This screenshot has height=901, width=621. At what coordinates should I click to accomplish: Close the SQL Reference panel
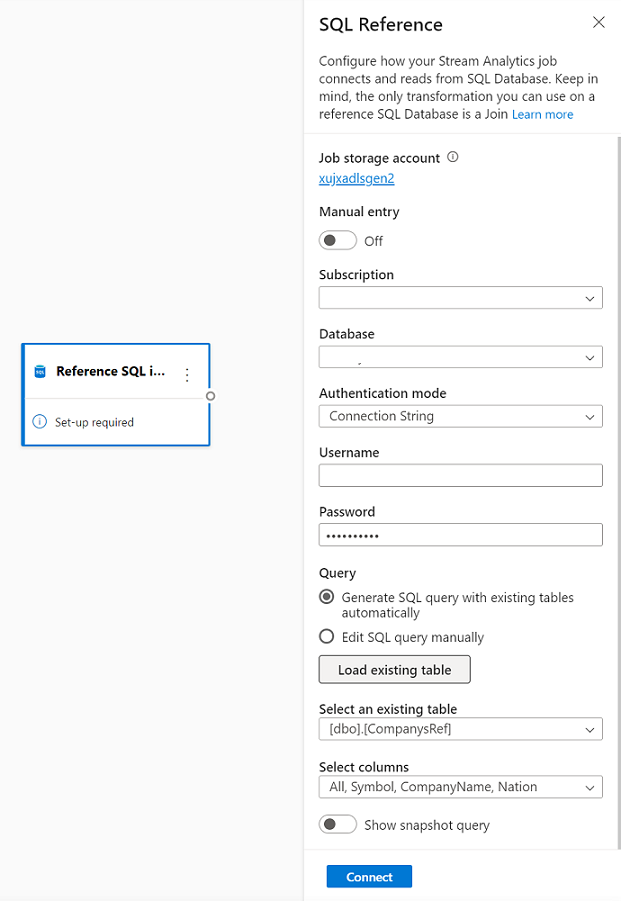599,22
